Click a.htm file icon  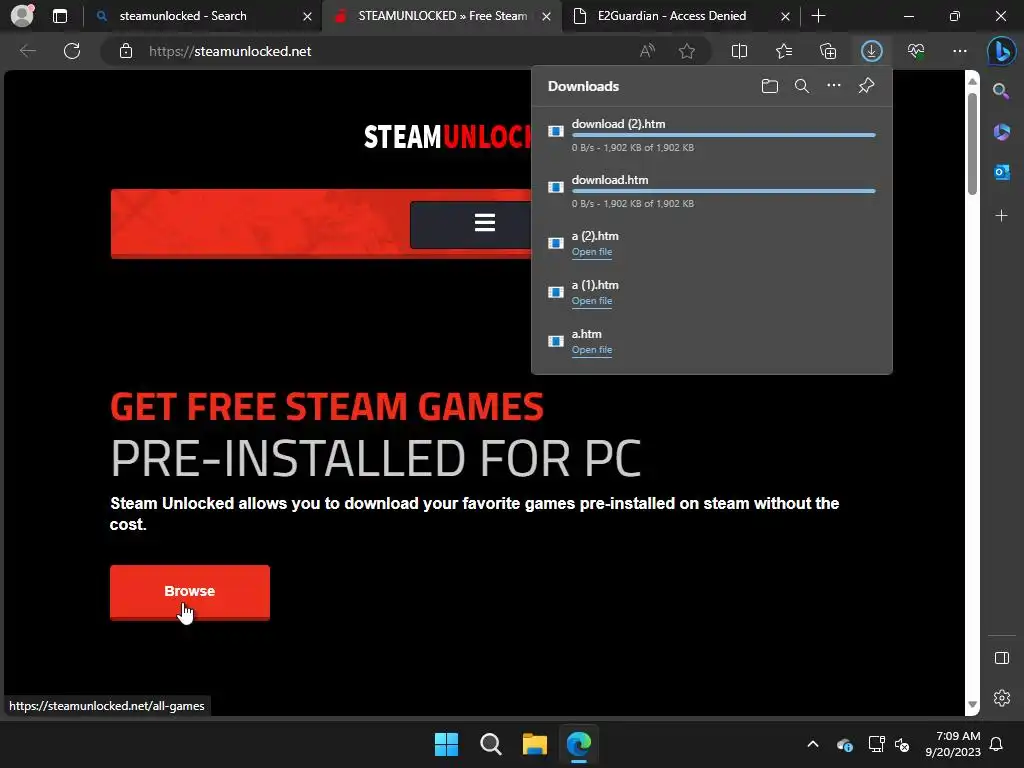point(556,341)
